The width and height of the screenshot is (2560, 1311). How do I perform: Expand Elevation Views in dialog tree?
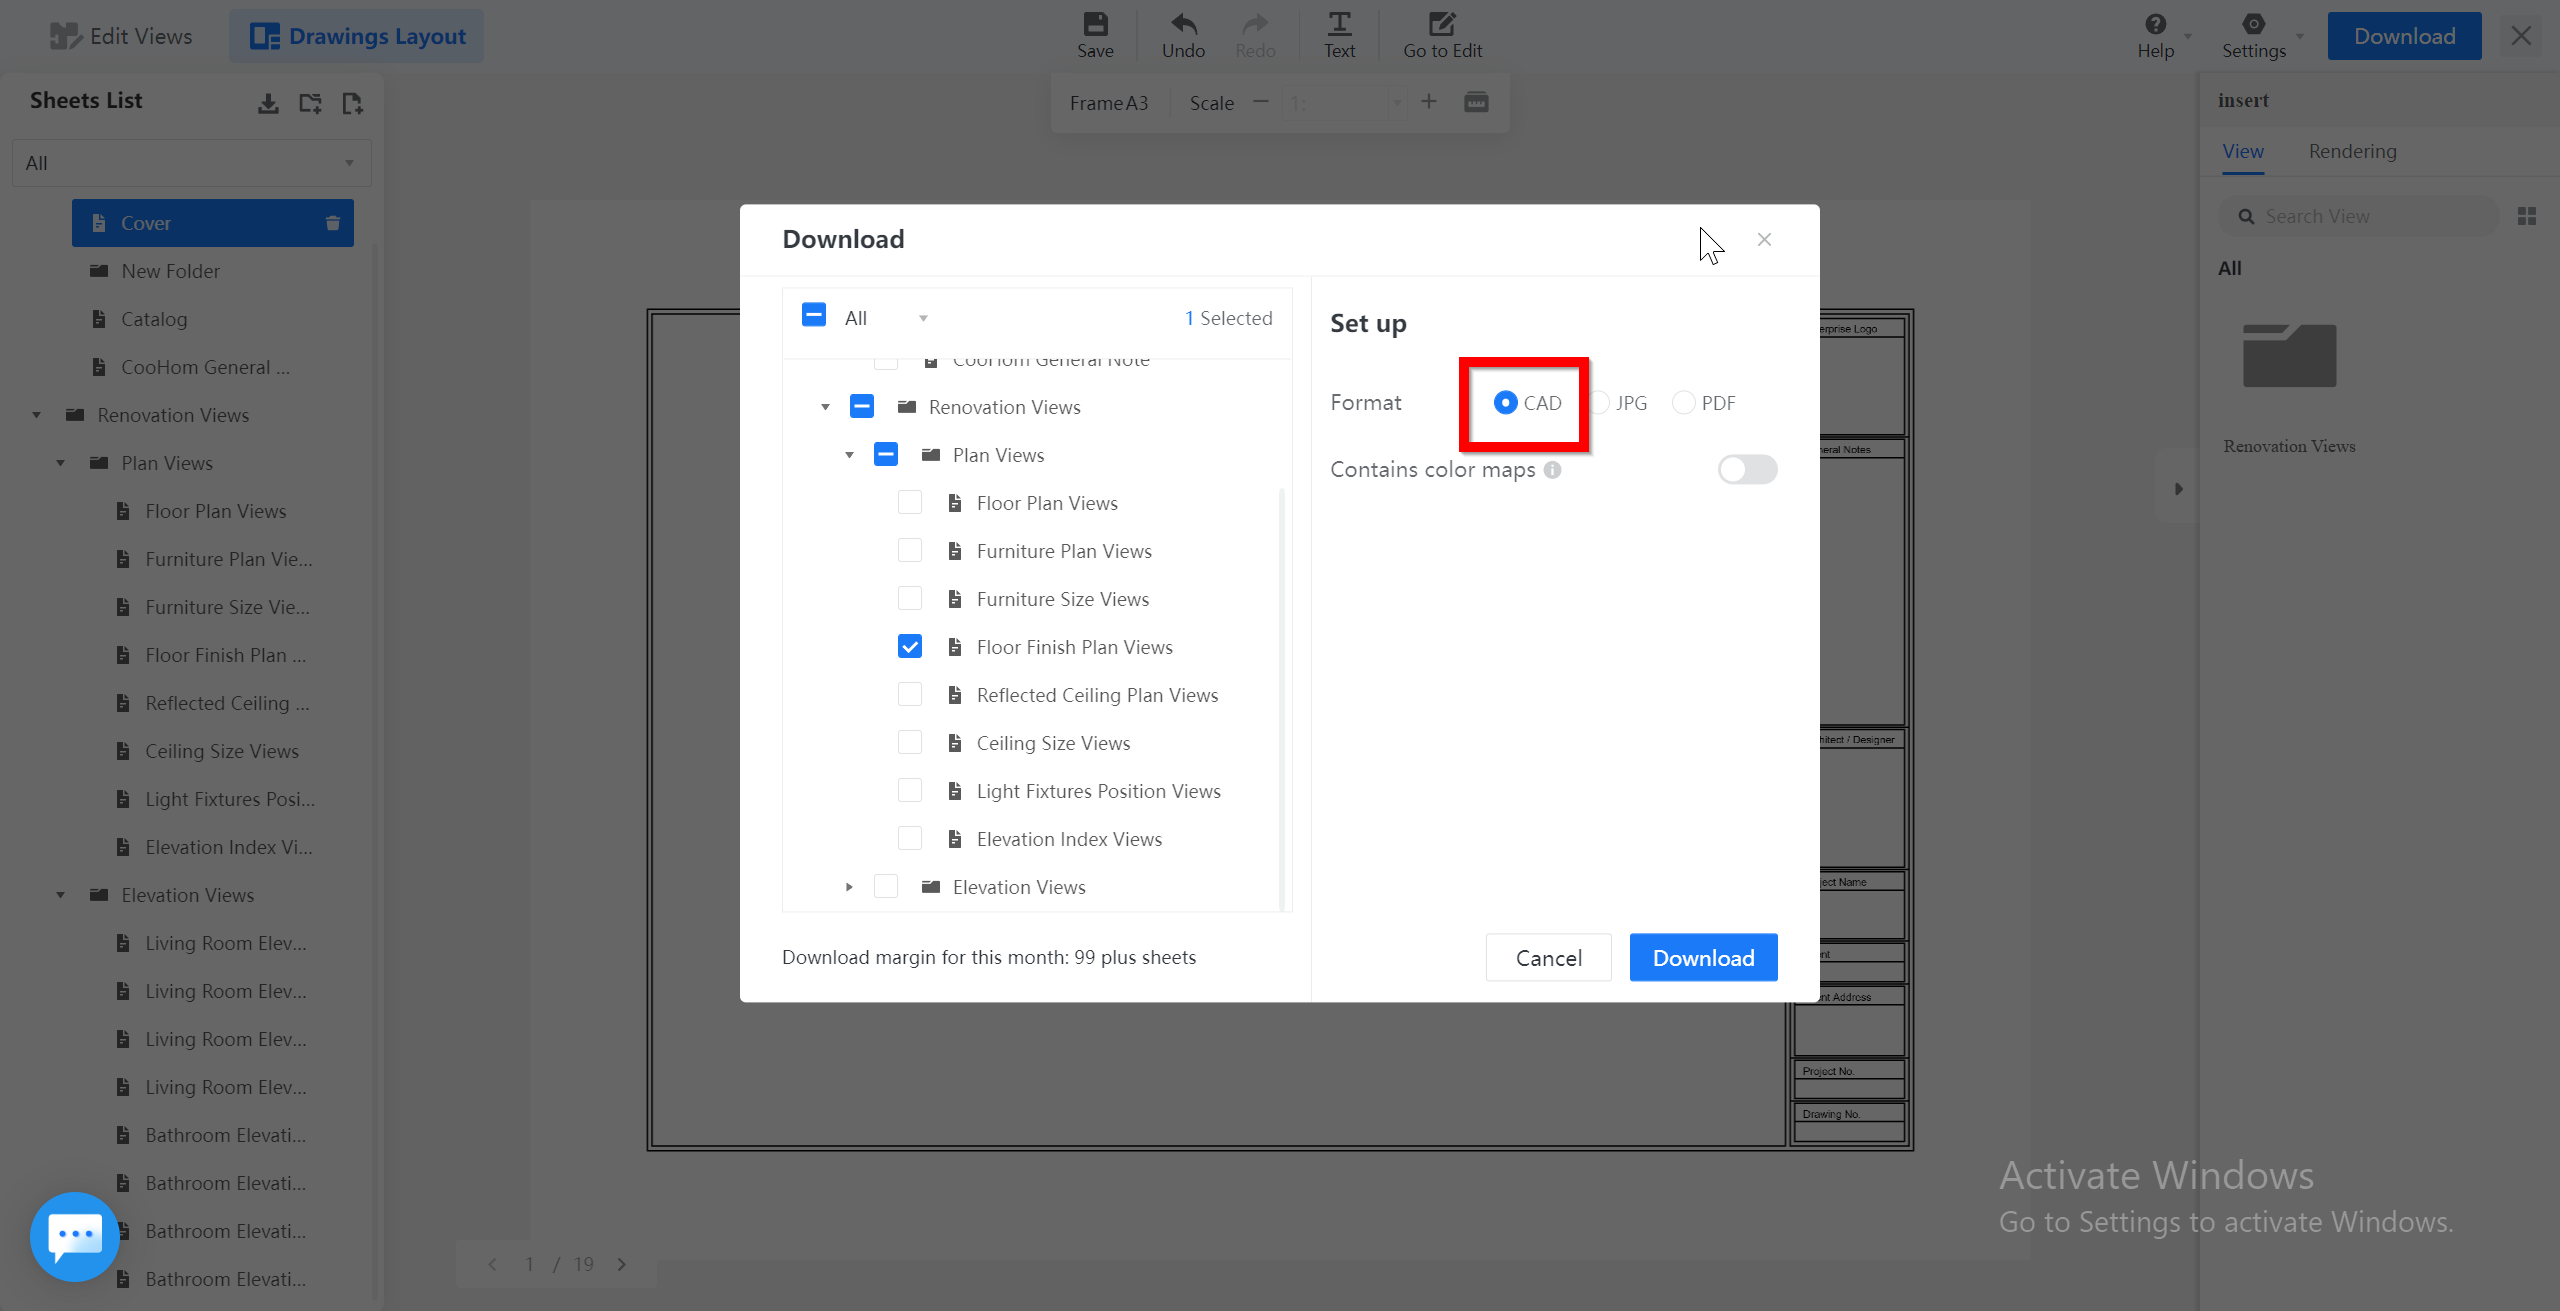849,887
